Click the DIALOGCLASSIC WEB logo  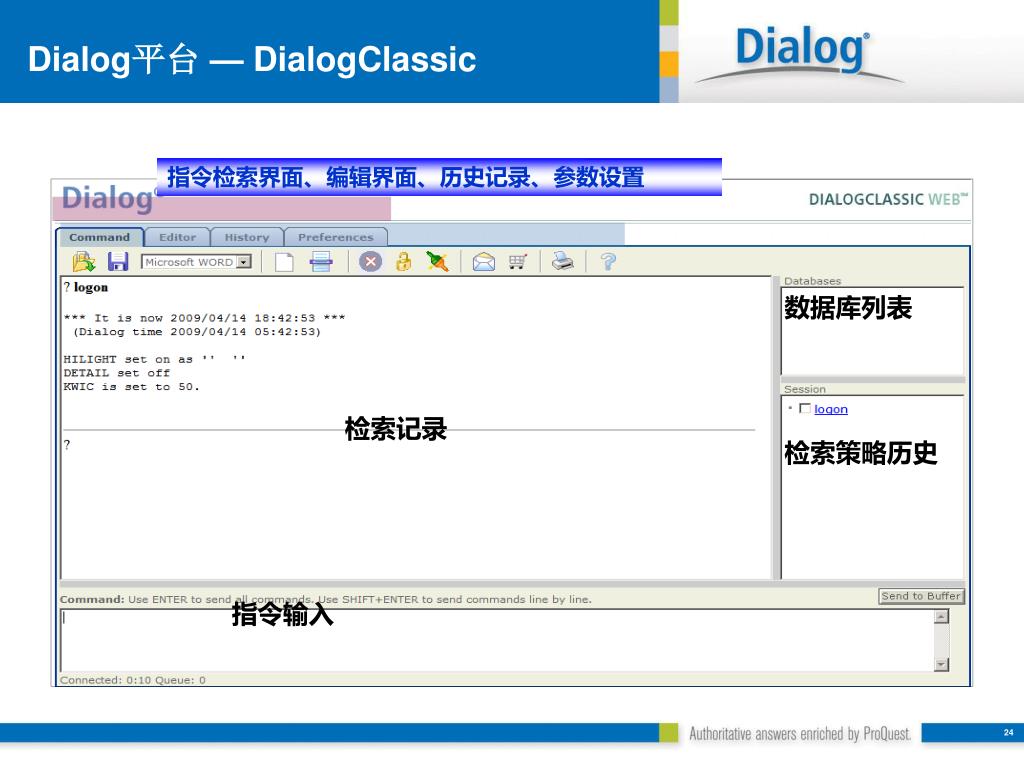coord(888,199)
